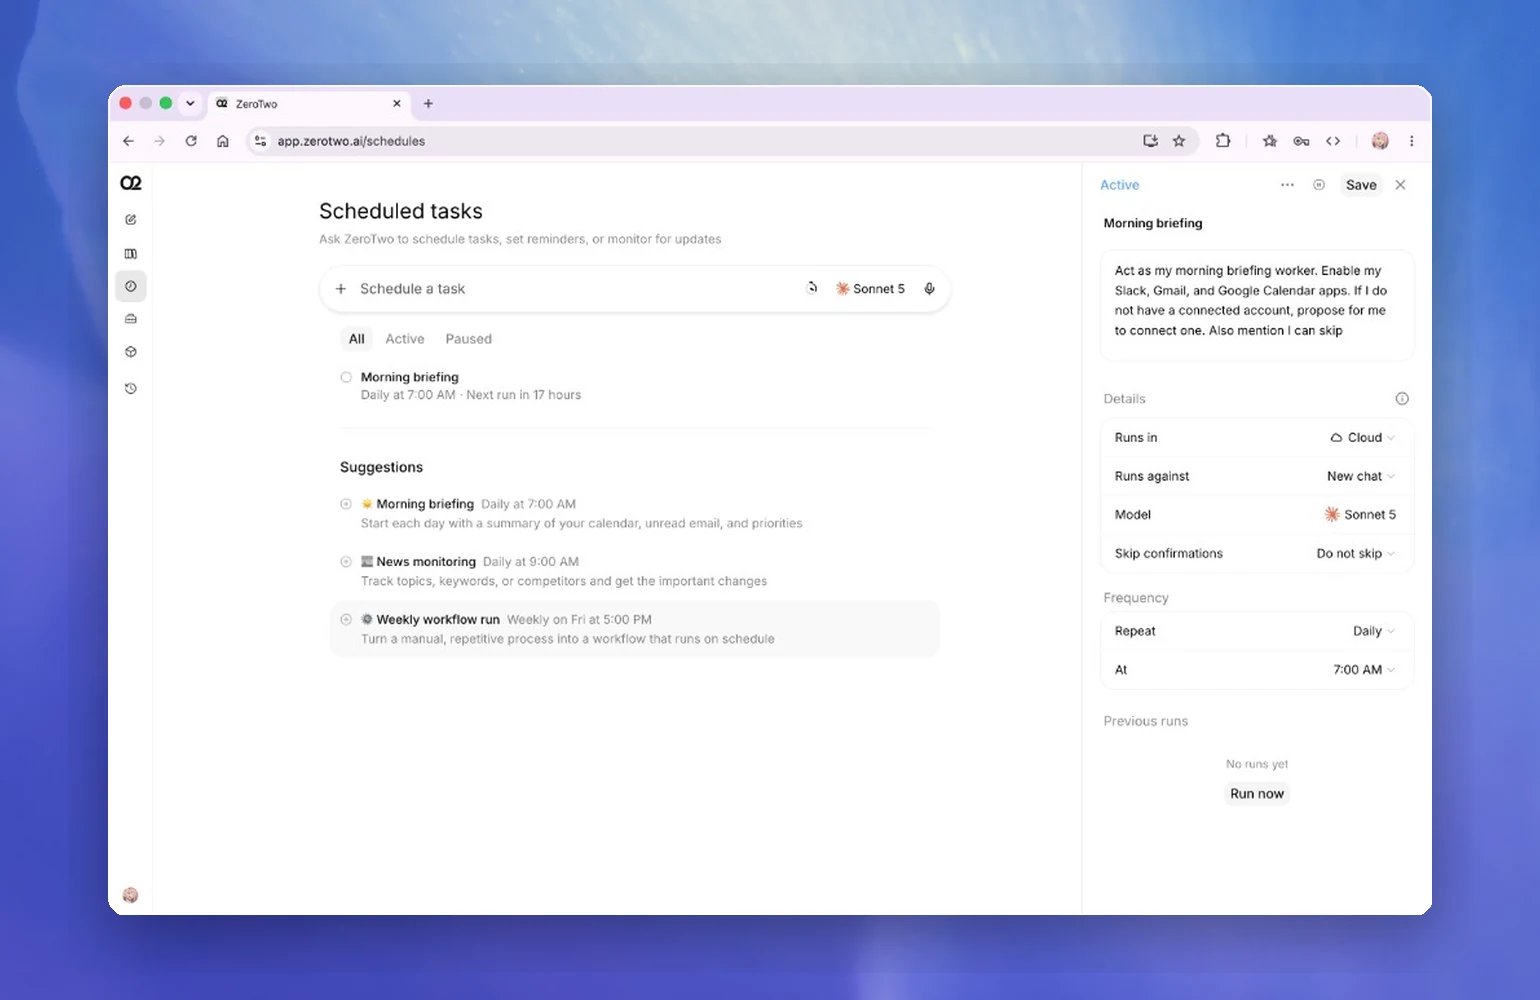Open the cube sidebar icon
Image resolution: width=1540 pixels, height=1000 pixels.
point(131,352)
